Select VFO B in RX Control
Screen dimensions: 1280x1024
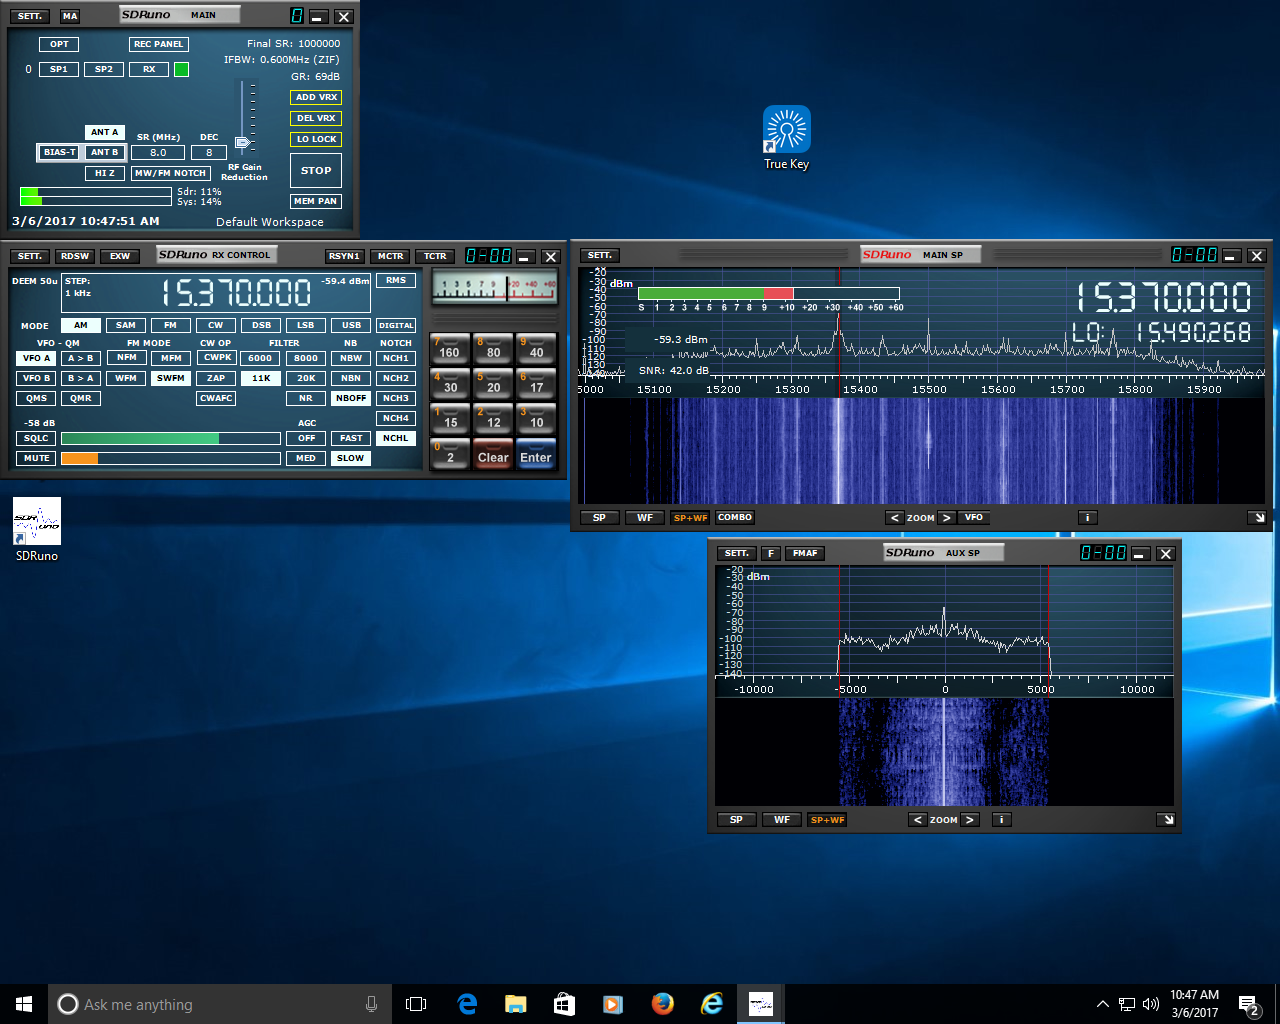point(34,378)
